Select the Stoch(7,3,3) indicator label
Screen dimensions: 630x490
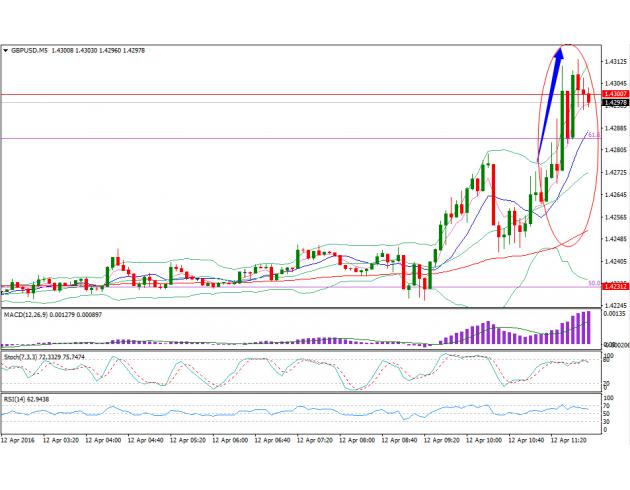point(25,357)
